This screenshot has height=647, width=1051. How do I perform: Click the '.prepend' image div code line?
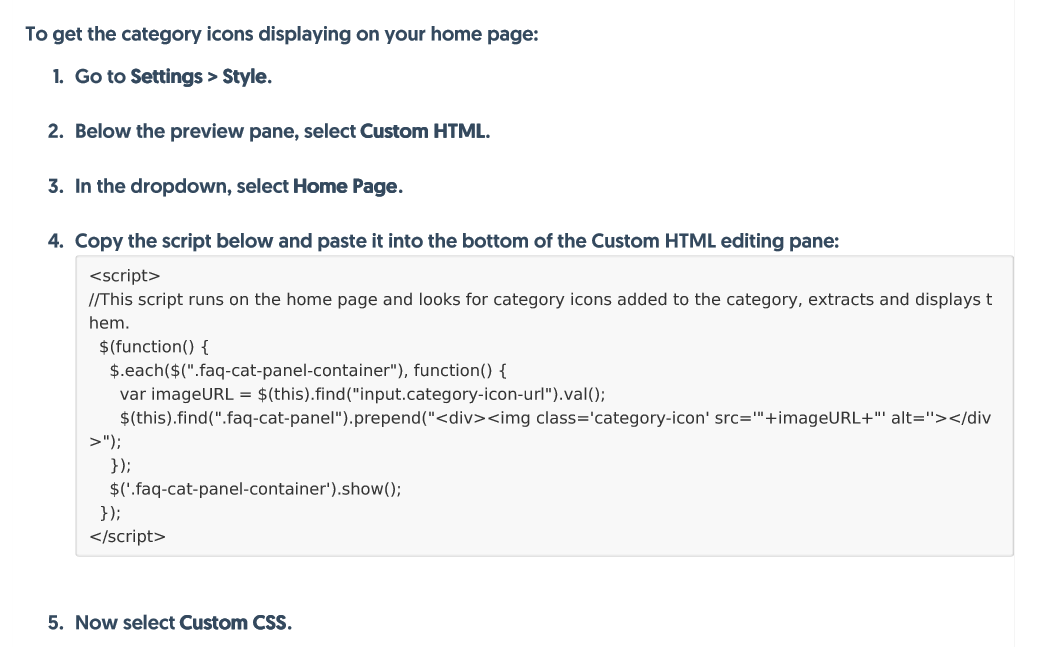click(x=555, y=417)
